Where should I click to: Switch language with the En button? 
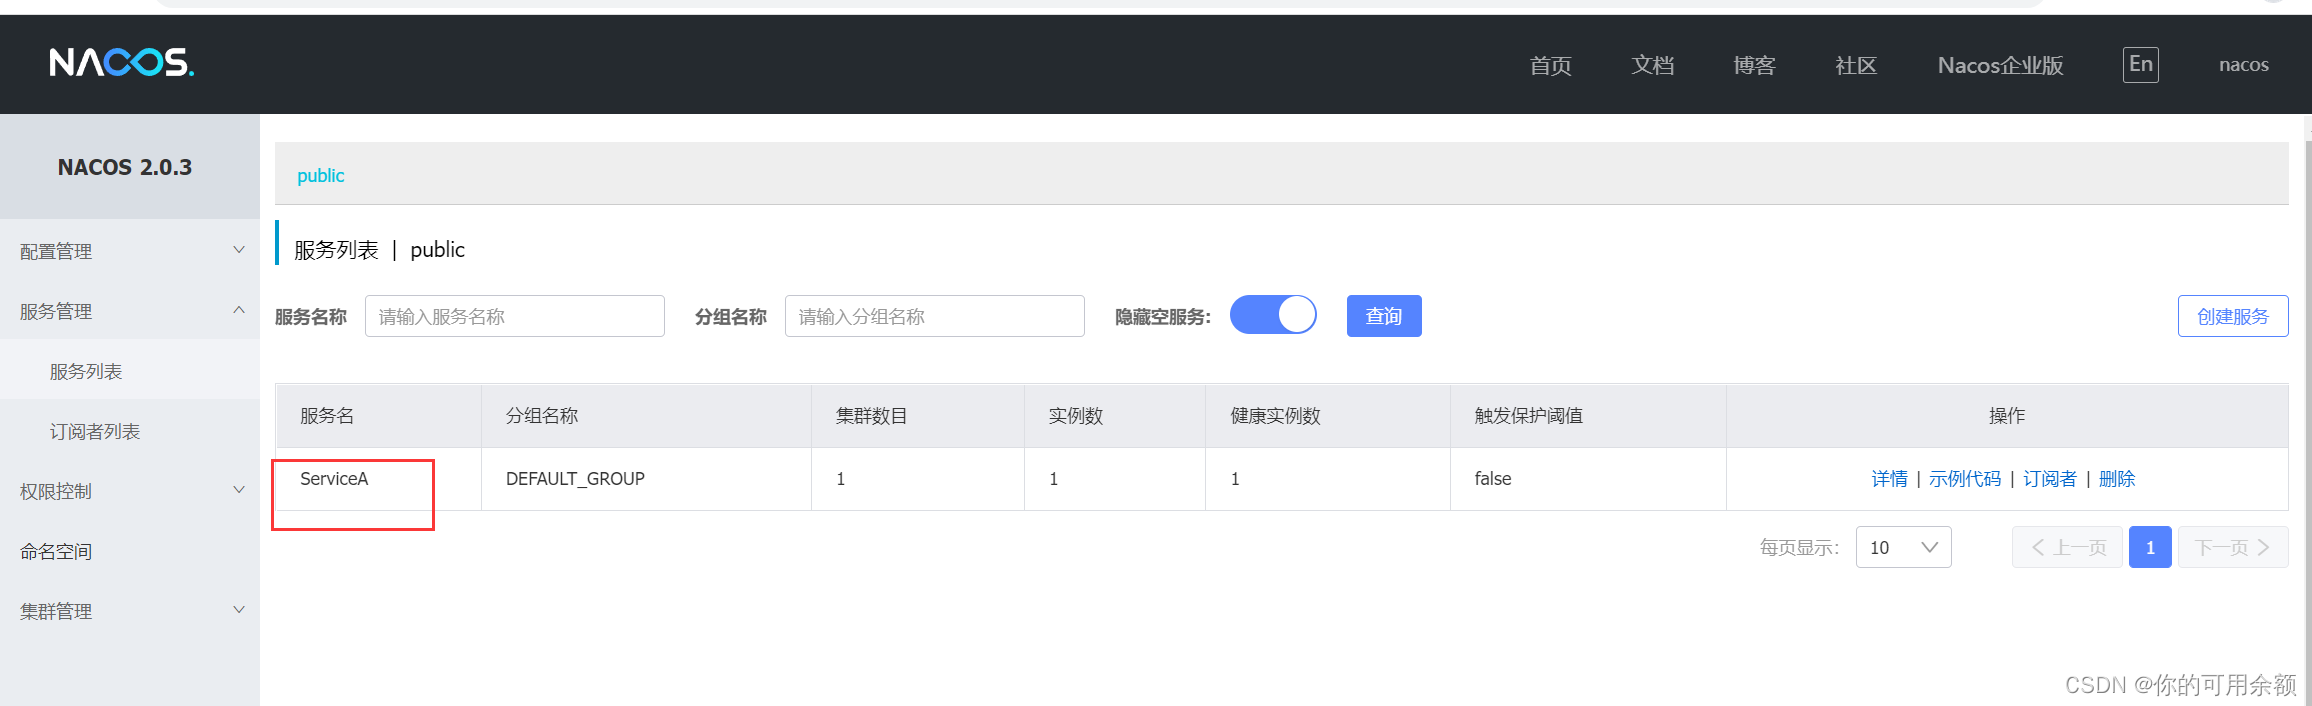point(2140,65)
